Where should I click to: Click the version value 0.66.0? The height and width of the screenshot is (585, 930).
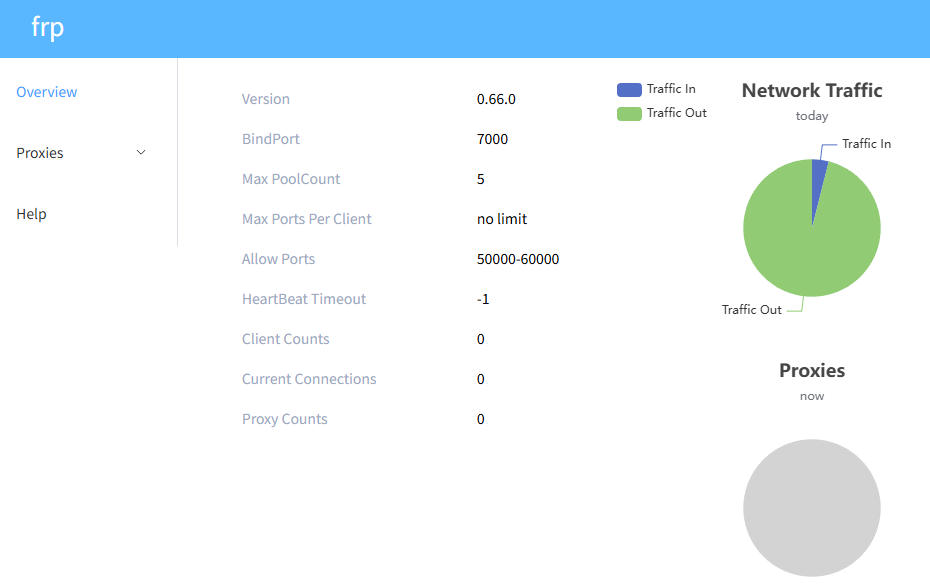tap(496, 99)
